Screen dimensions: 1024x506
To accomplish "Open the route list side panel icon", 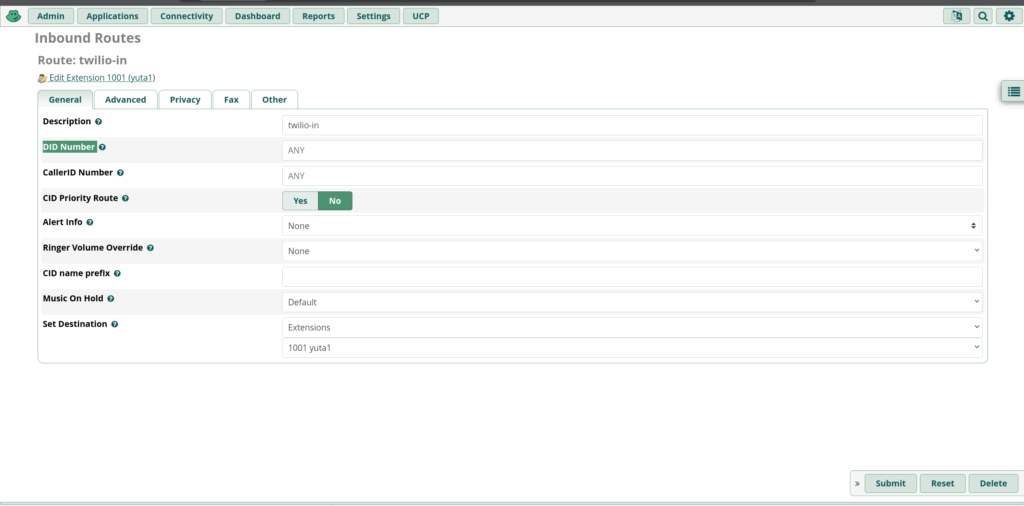I will pyautogui.click(x=1013, y=91).
